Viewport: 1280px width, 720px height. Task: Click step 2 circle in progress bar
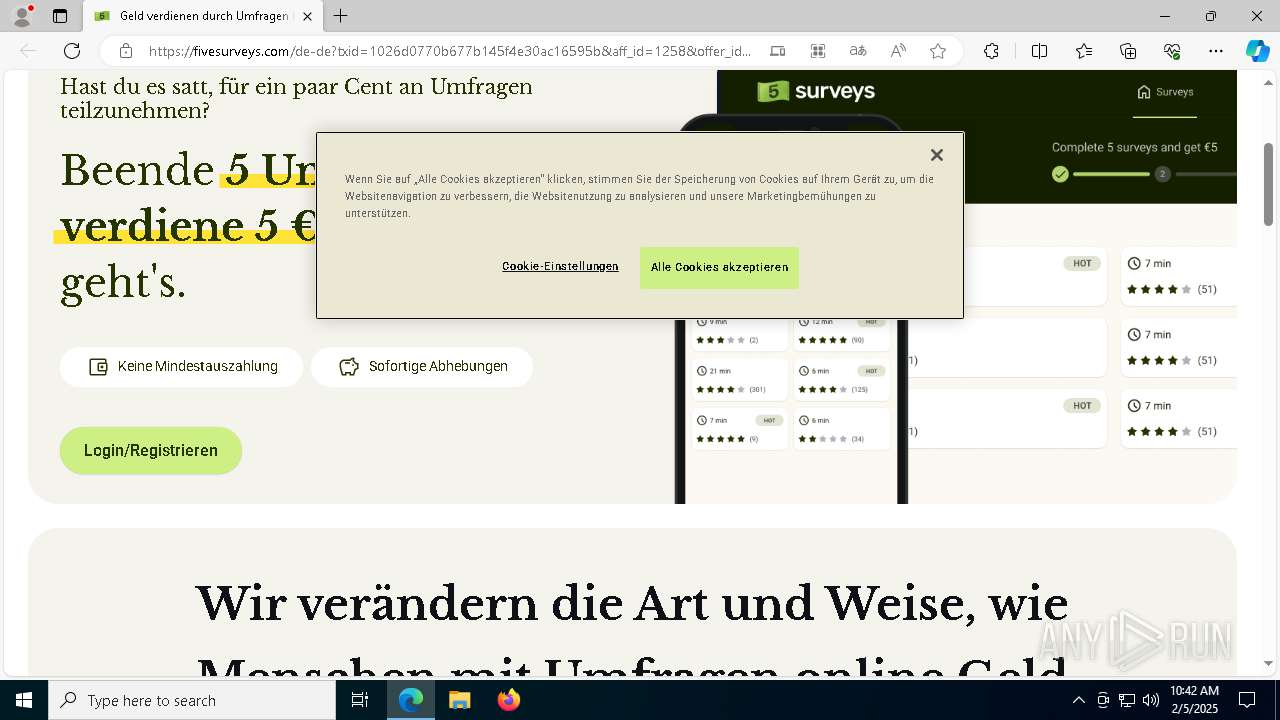point(1162,174)
